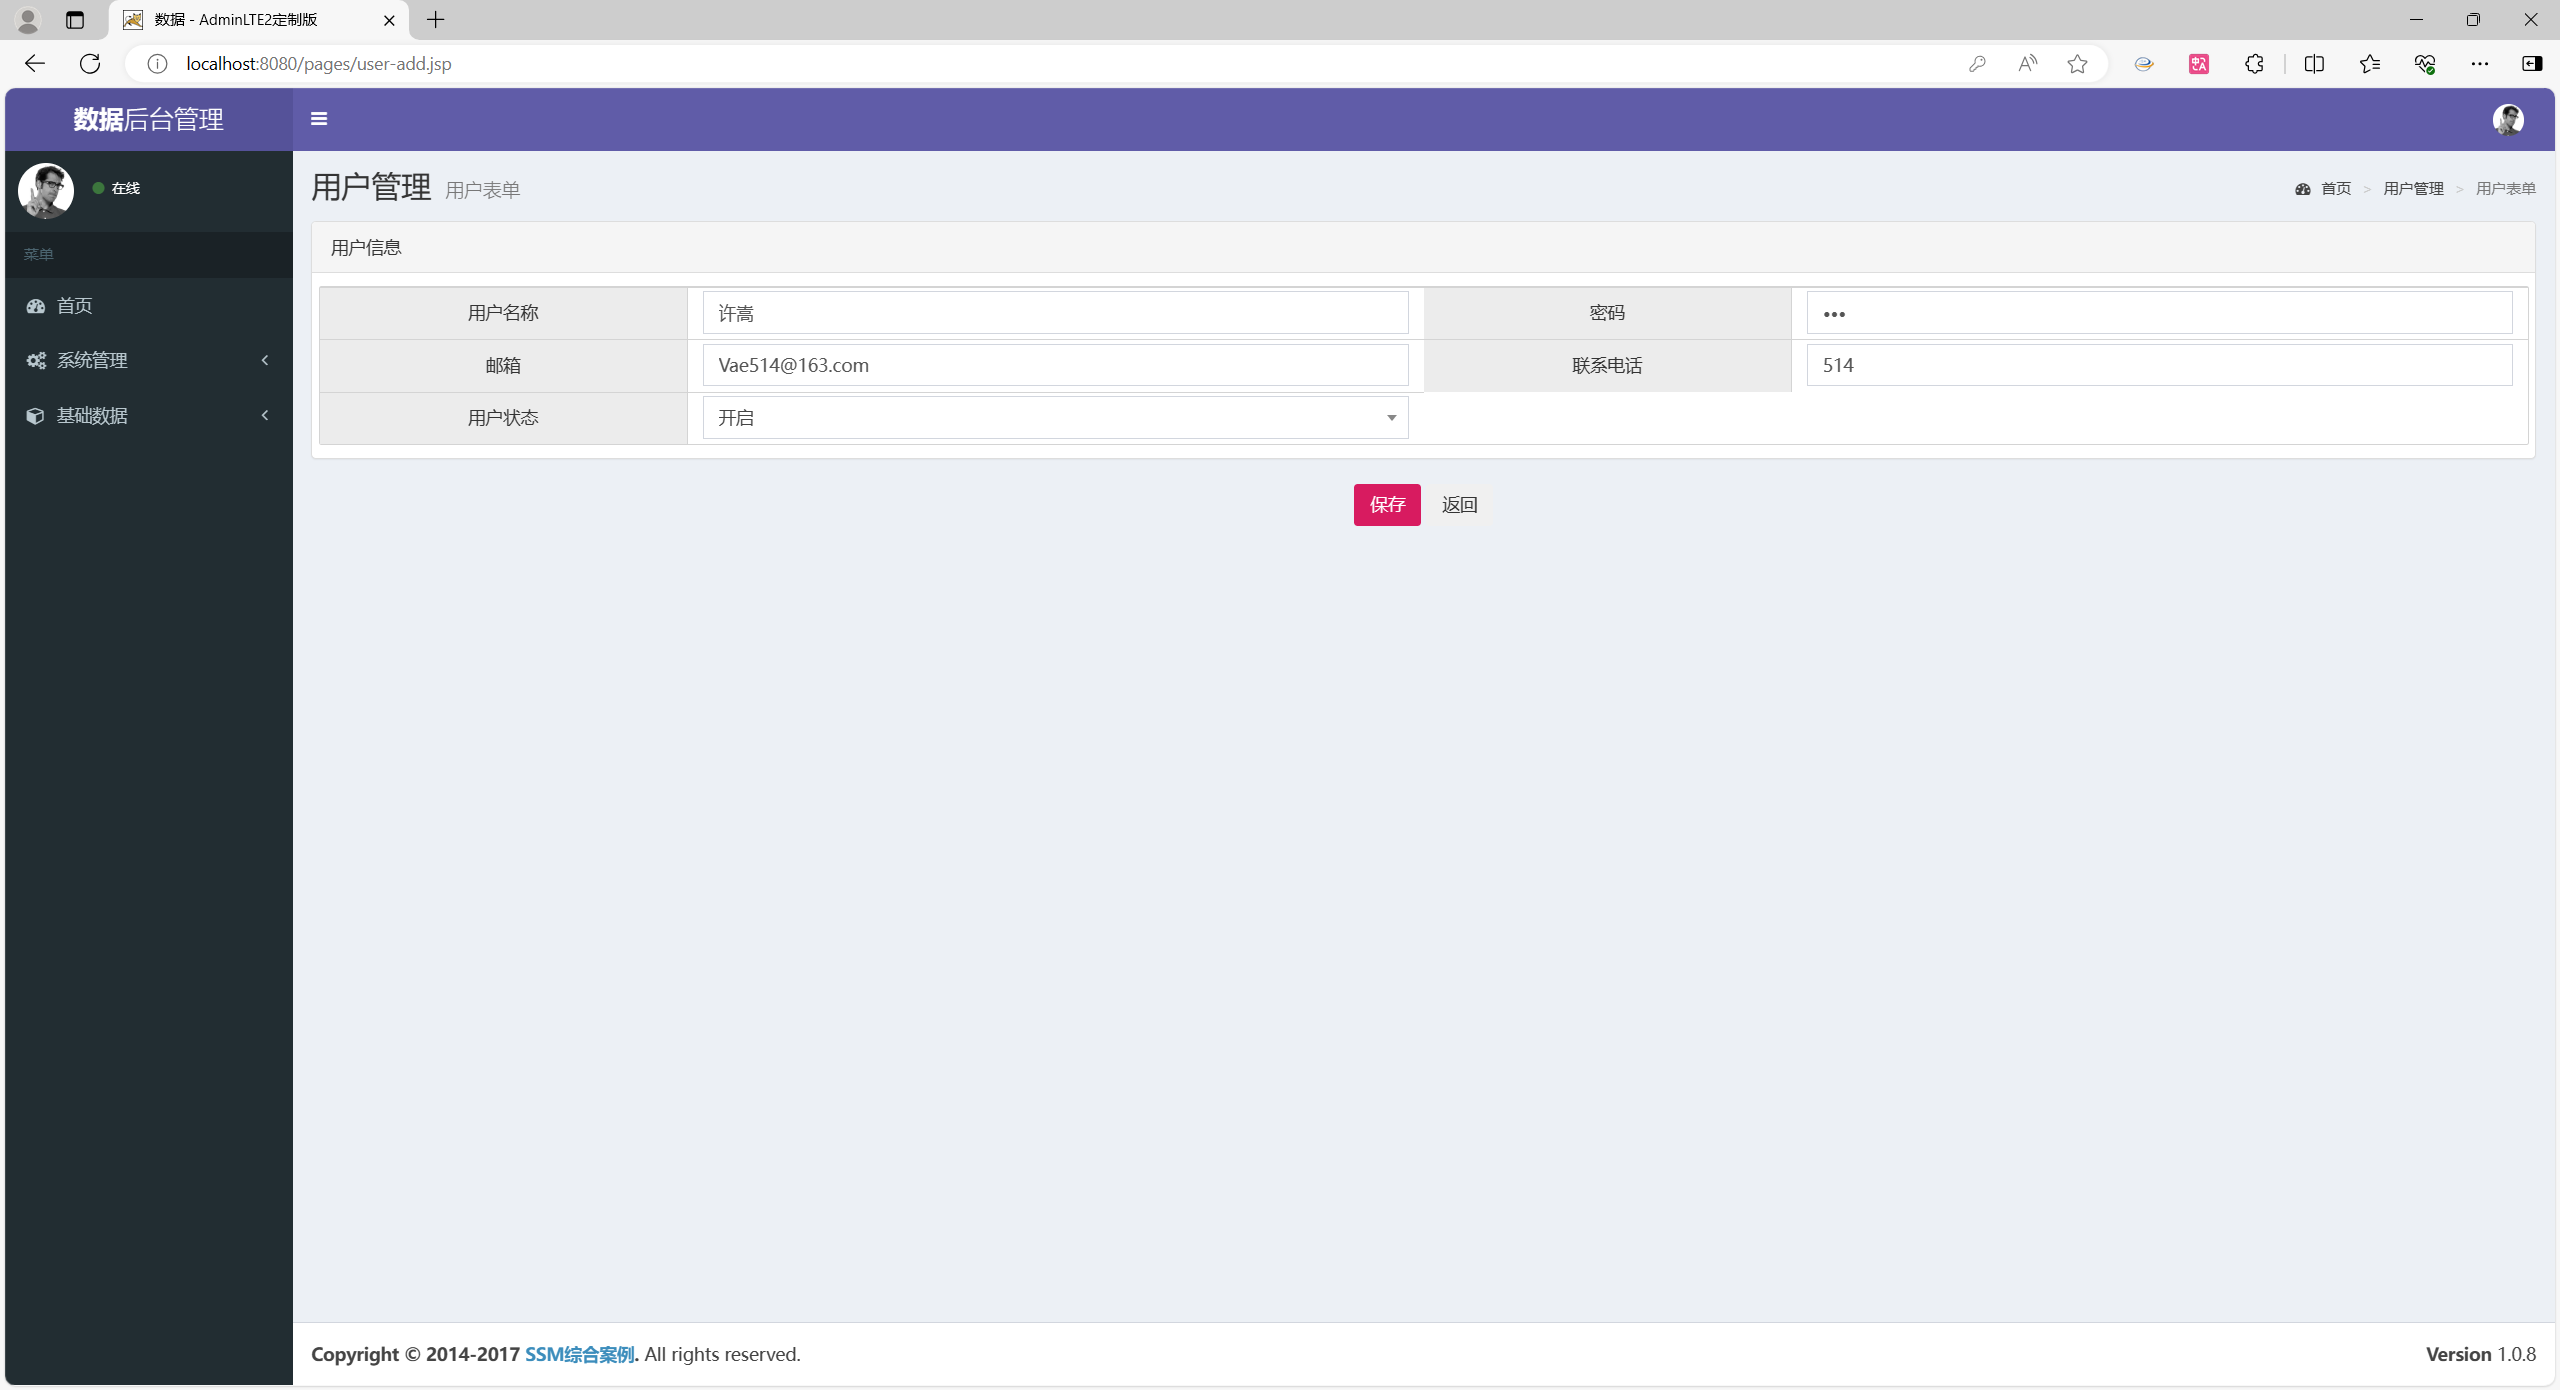Add this page to favorites star

(2077, 64)
